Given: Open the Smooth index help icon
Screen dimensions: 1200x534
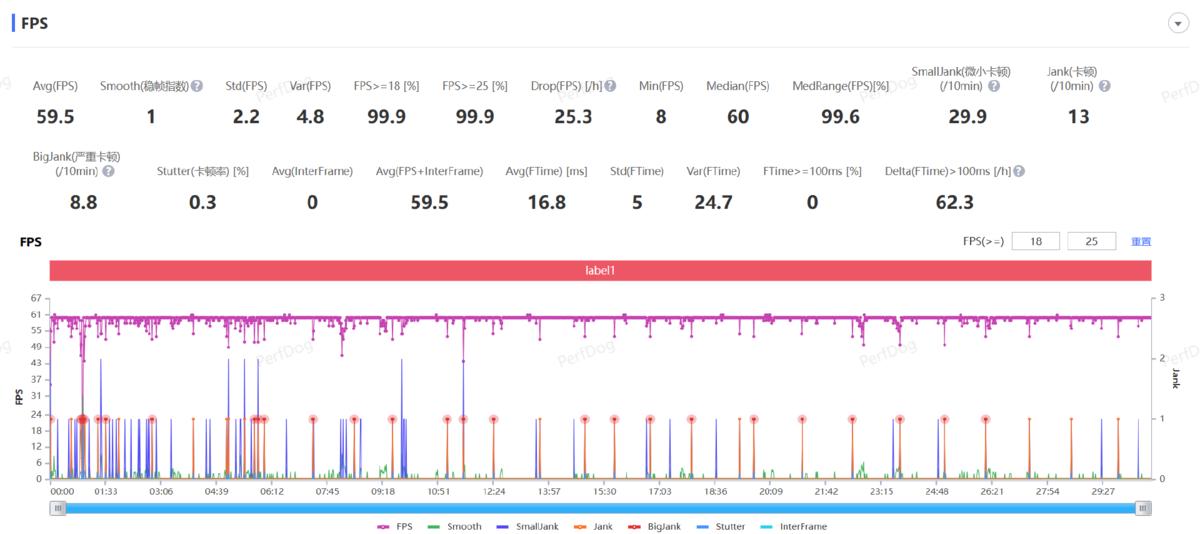Looking at the screenshot, I should click(x=197, y=86).
